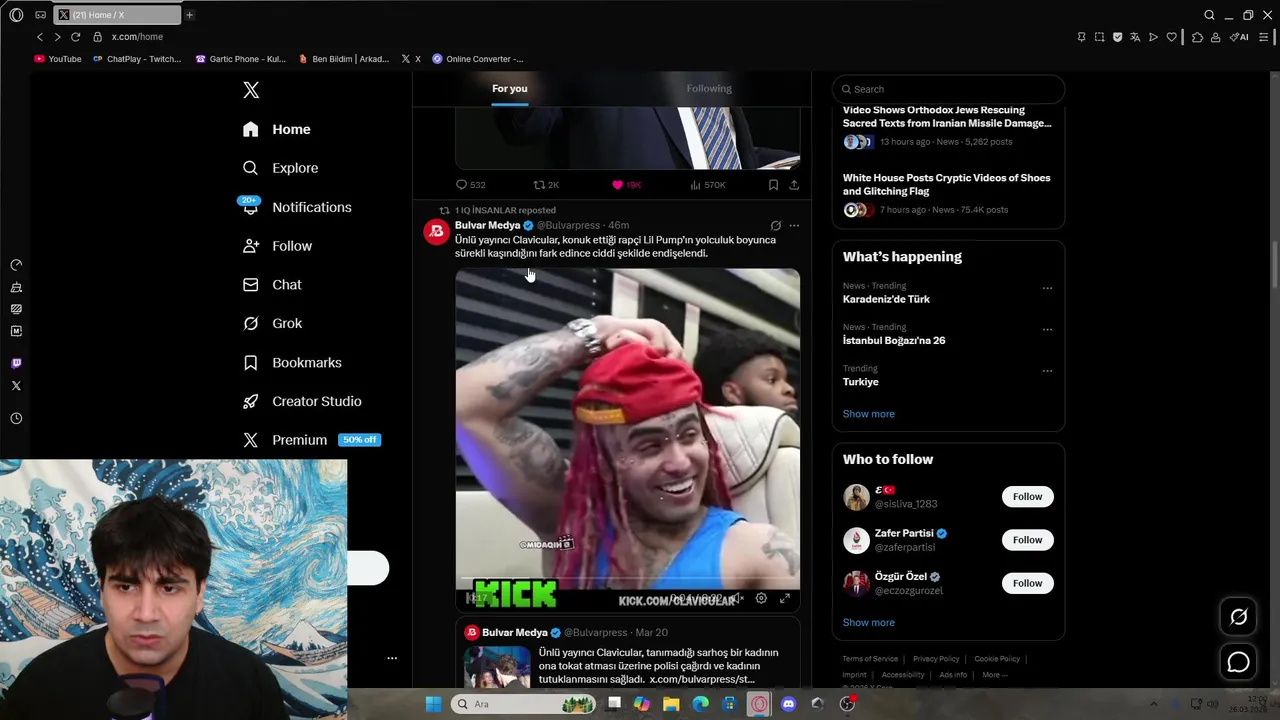This screenshot has width=1280, height=720.
Task: Unlike the post with 19K likes
Action: 626,185
